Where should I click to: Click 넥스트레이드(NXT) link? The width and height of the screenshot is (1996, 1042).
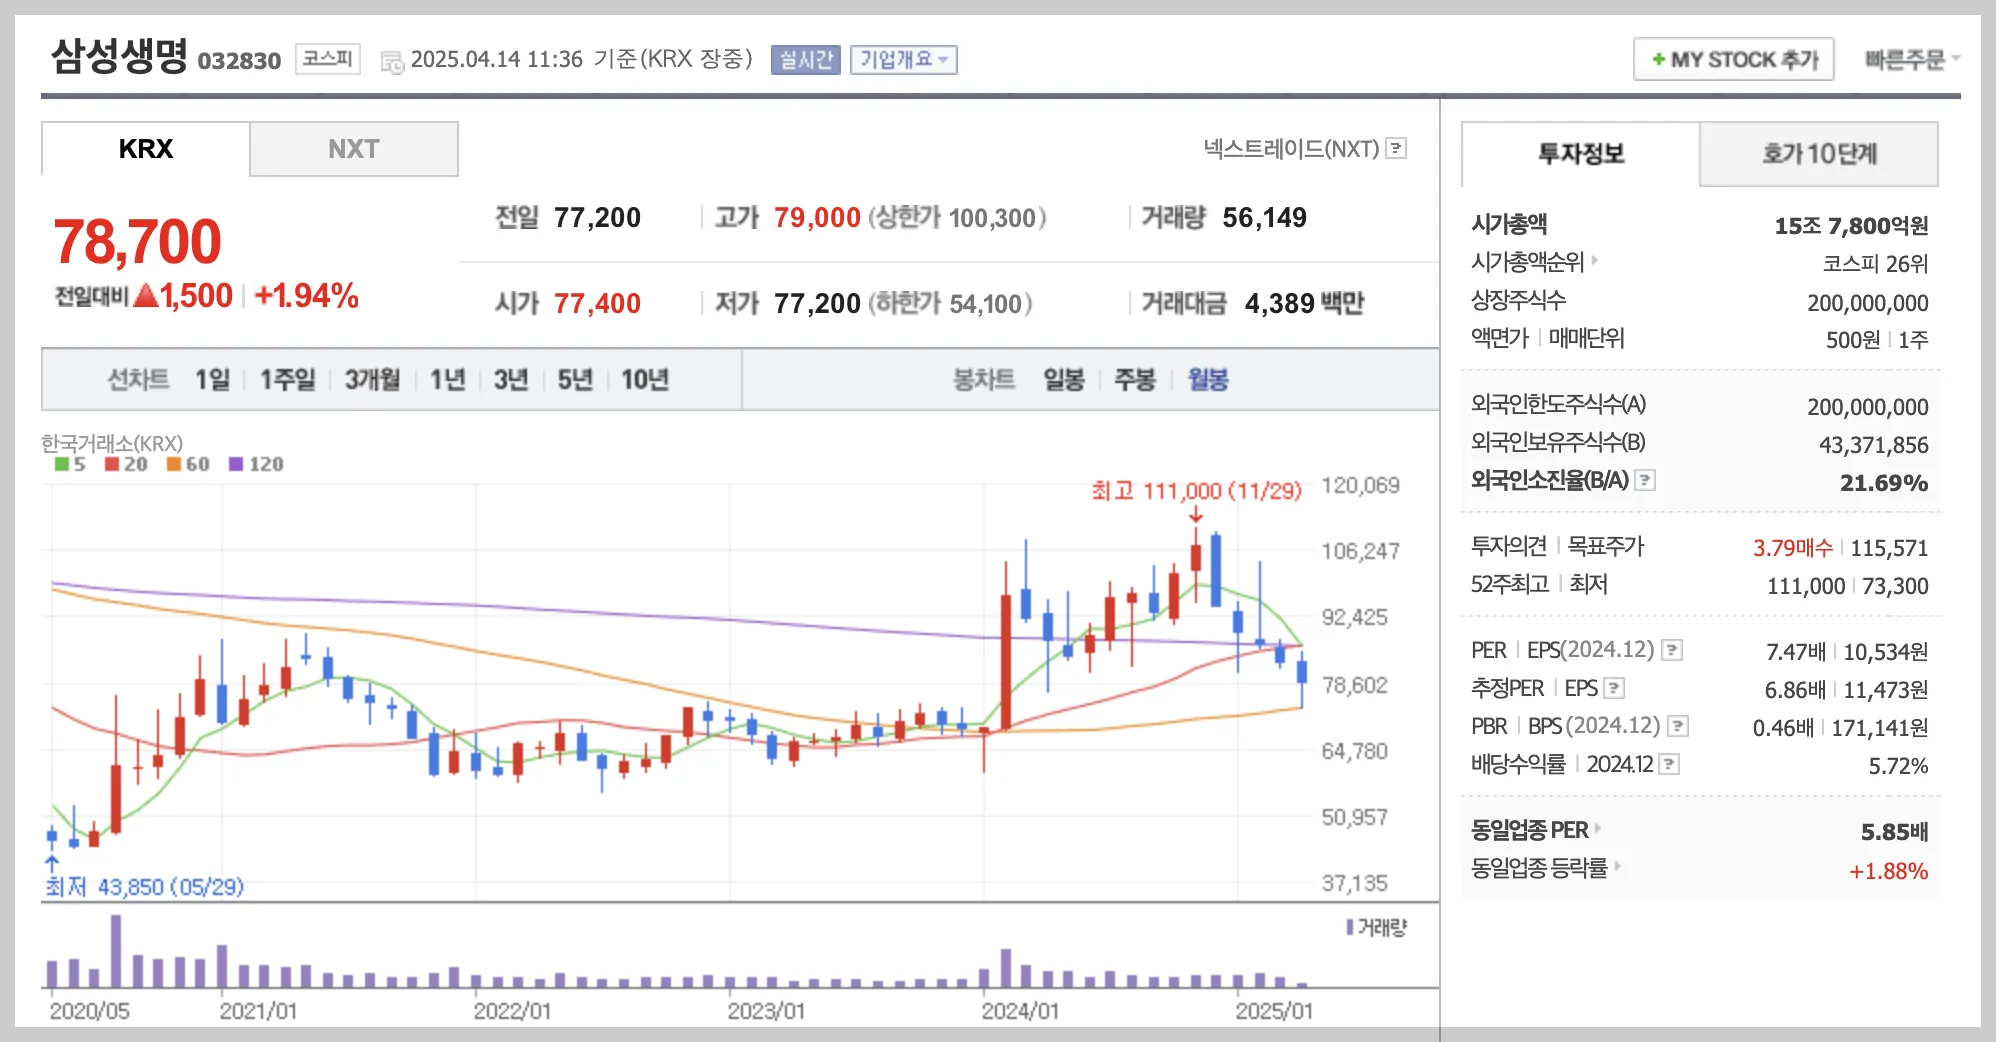pos(1291,149)
